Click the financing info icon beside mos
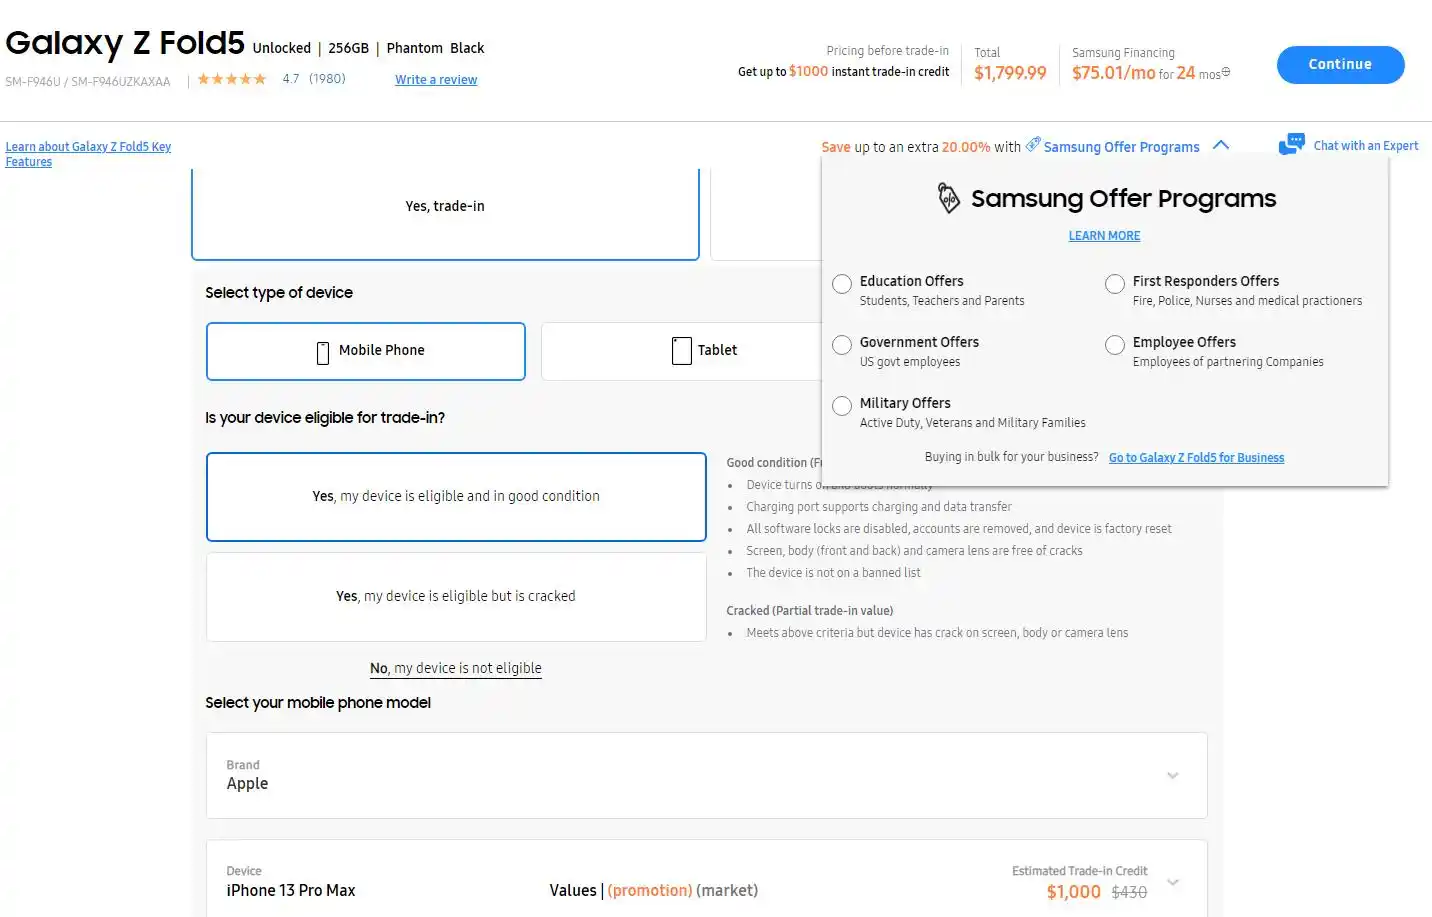The image size is (1432, 917). [1226, 73]
